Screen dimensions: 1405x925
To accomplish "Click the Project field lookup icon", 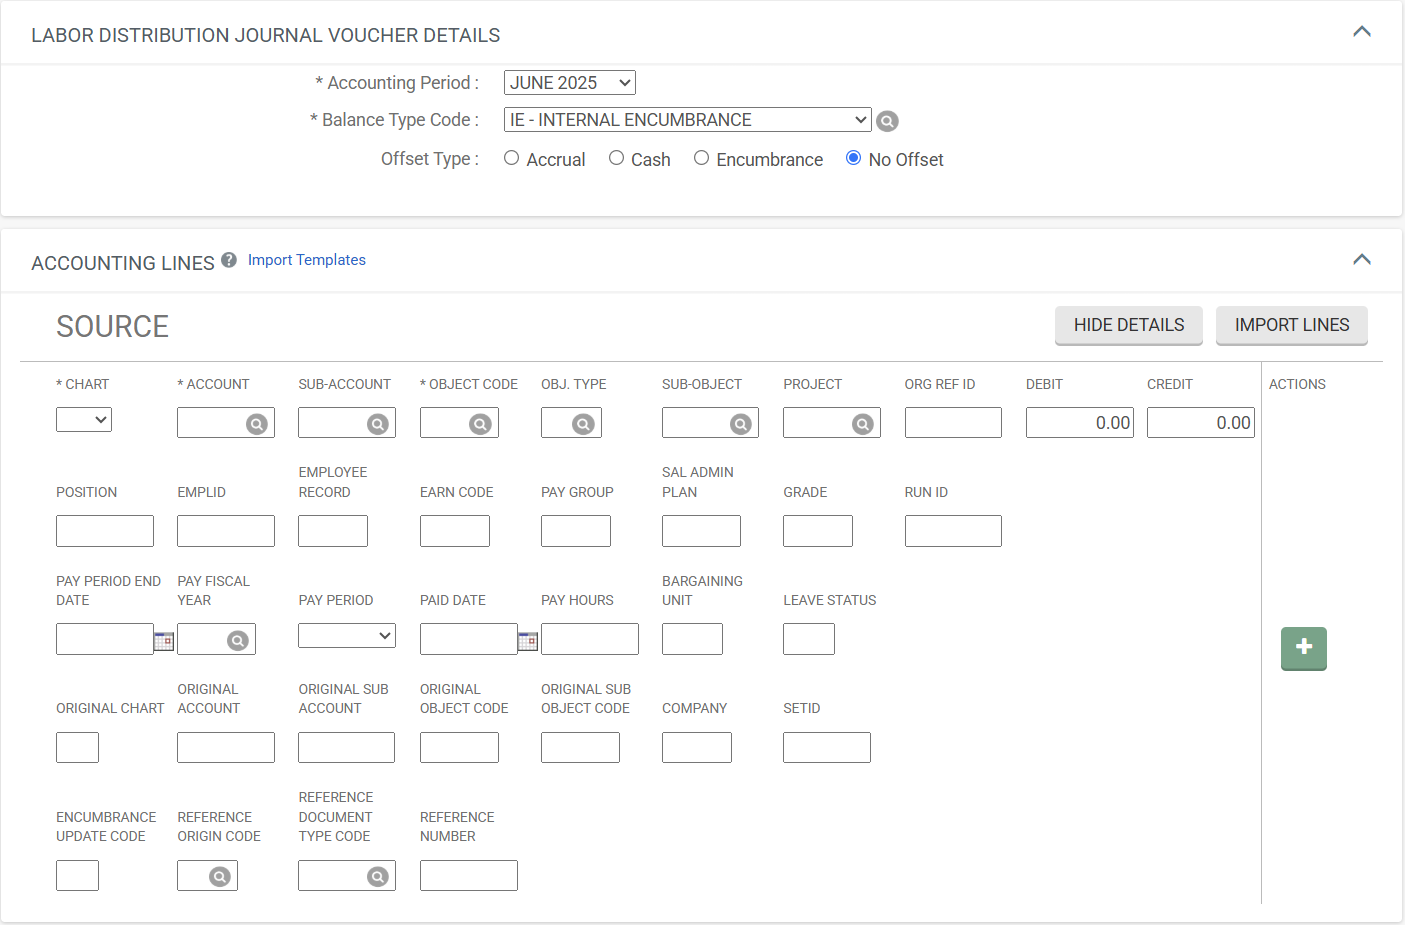I will click(862, 424).
